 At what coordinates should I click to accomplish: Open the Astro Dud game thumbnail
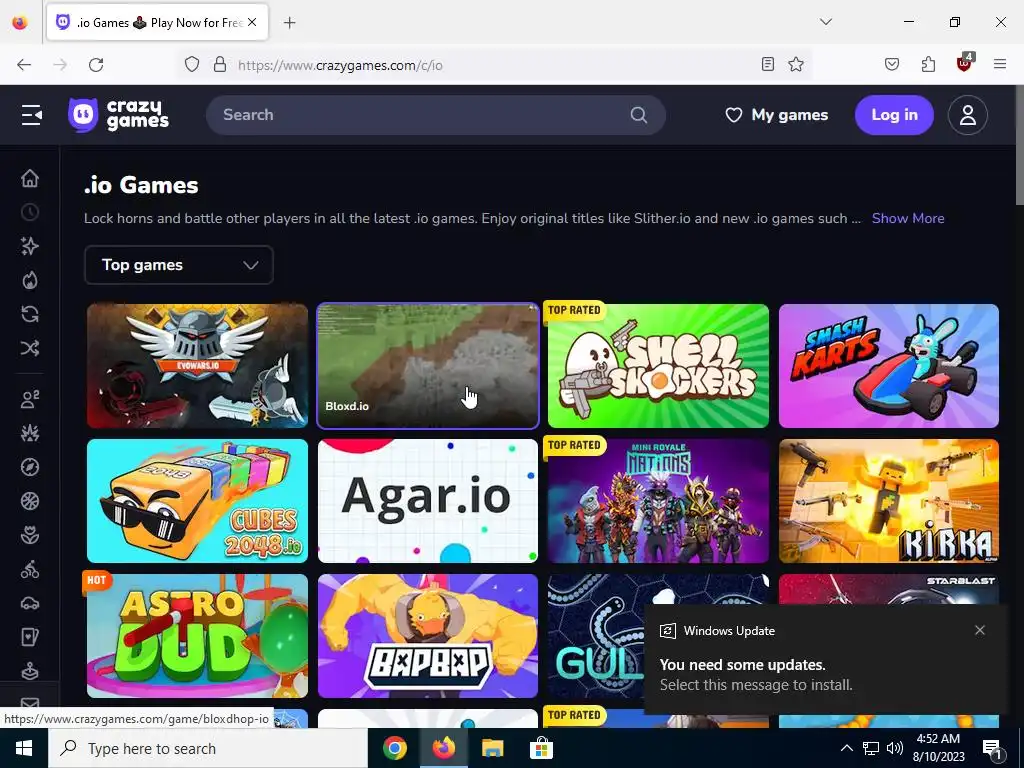197,636
